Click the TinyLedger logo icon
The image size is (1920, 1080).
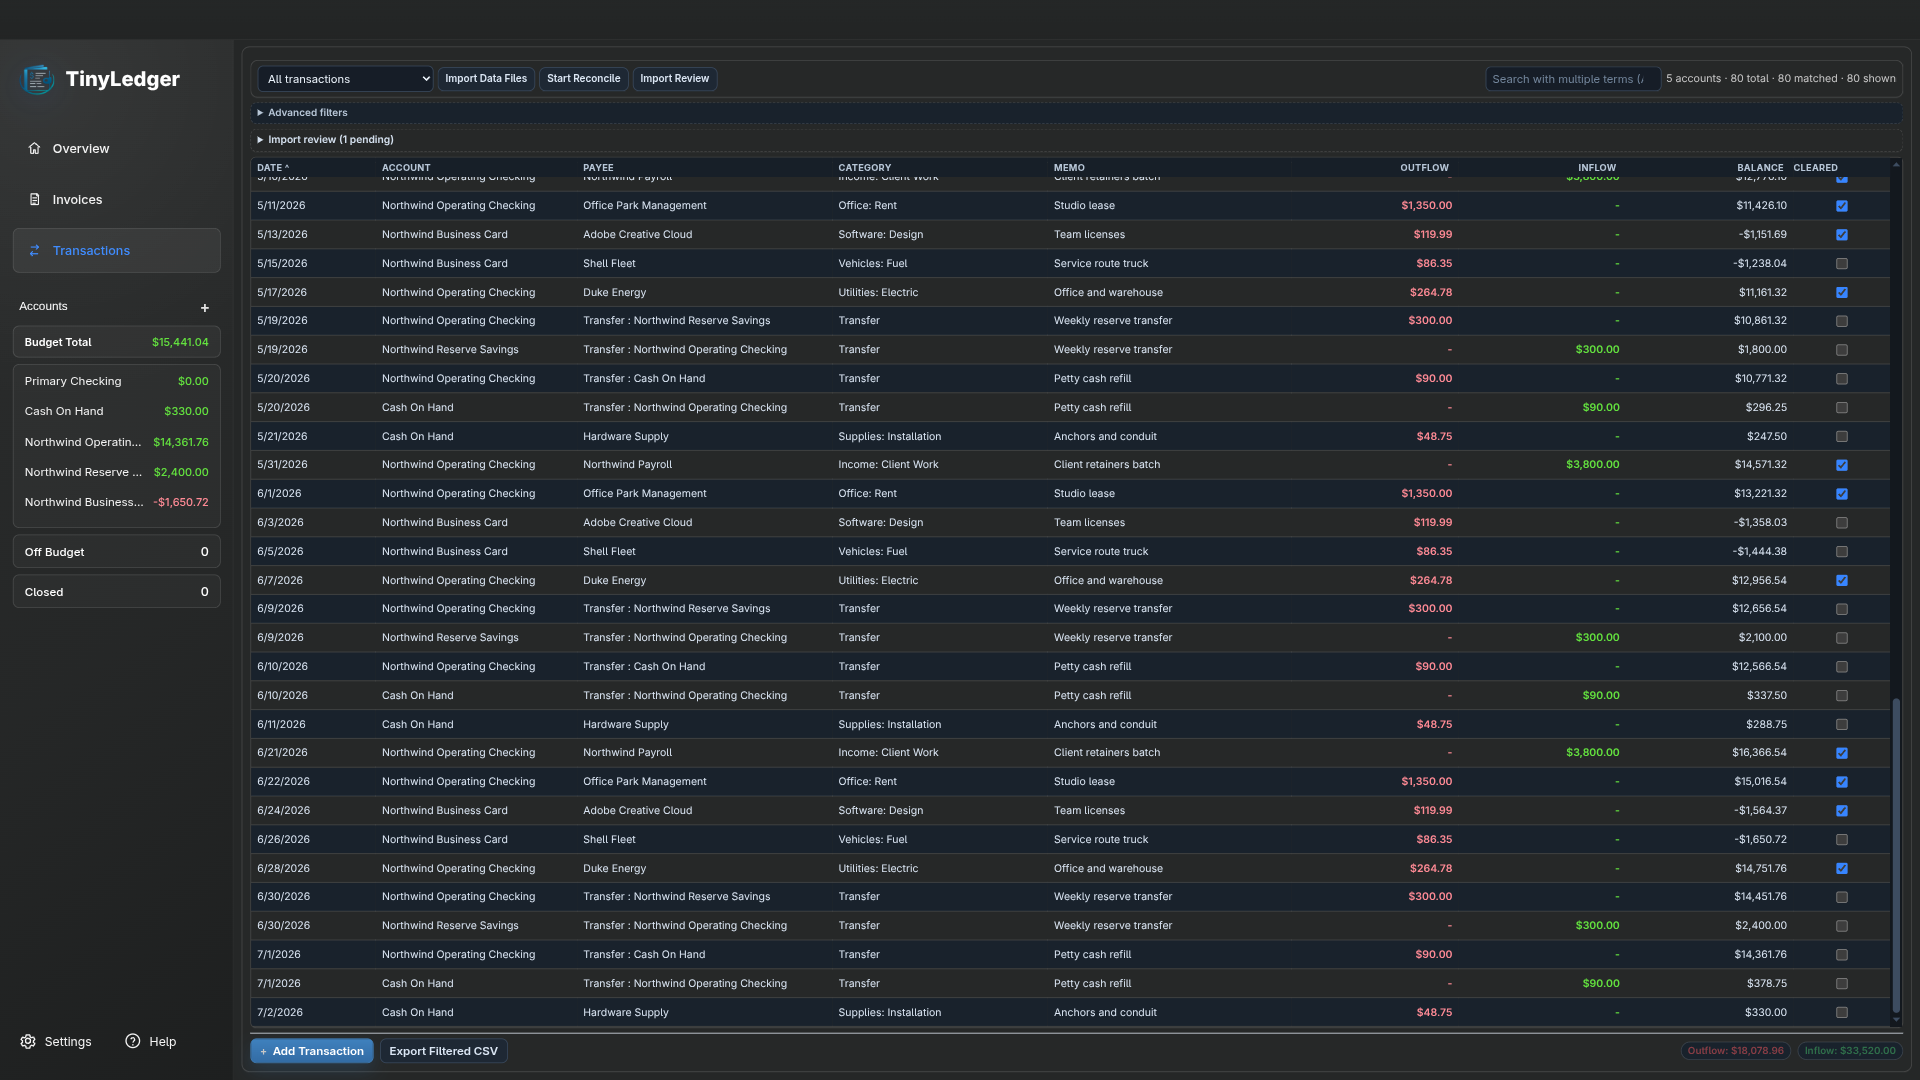click(39, 79)
